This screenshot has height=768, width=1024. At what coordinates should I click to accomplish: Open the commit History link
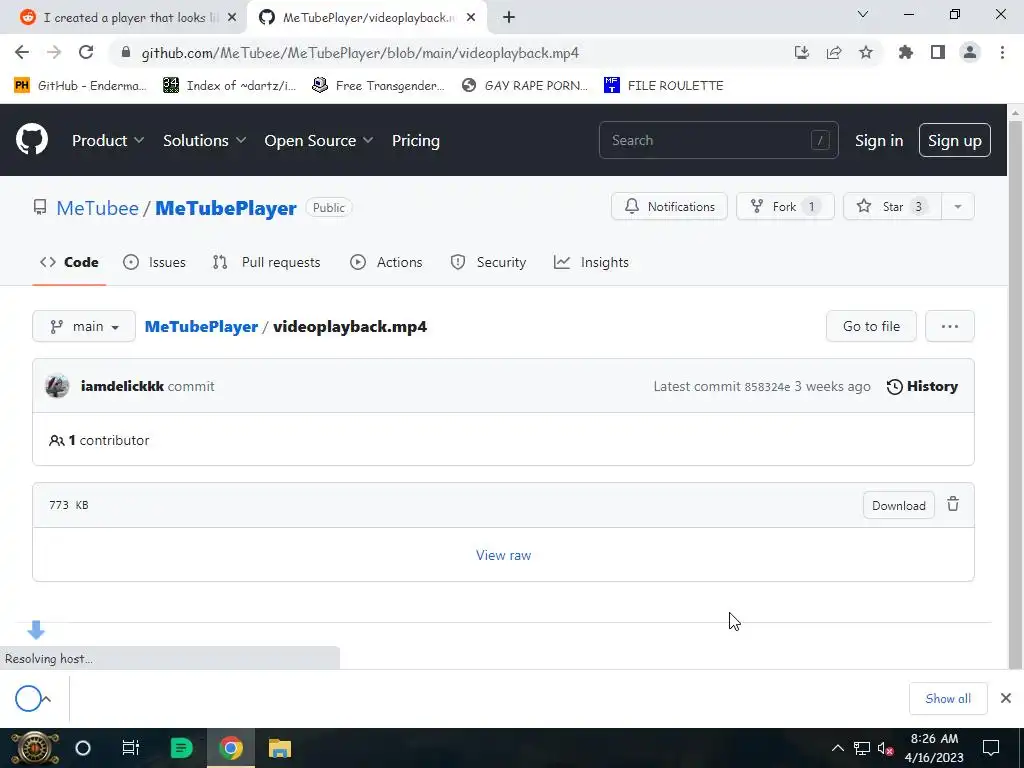pos(922,386)
